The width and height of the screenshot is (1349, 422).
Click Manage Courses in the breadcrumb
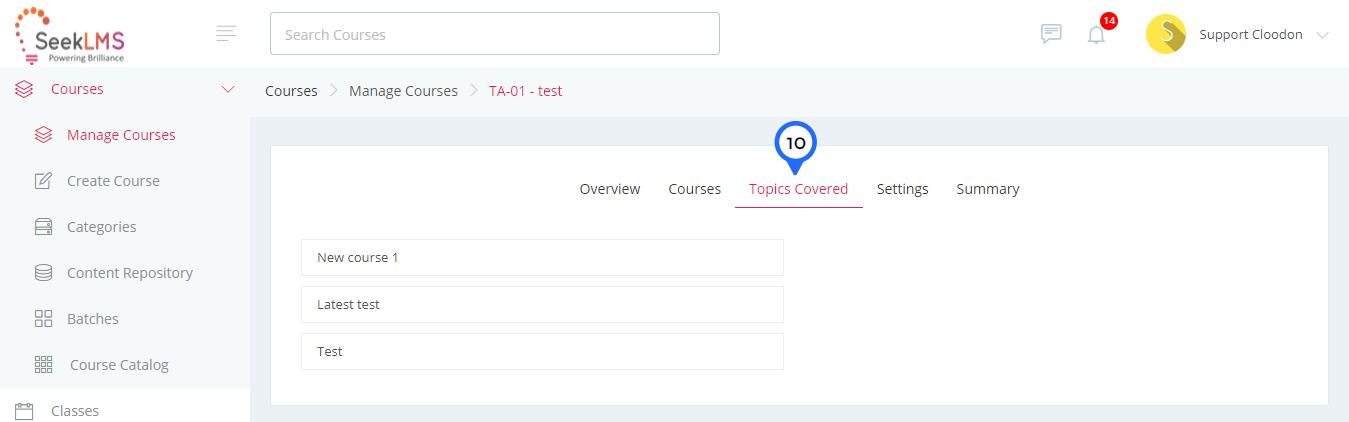(403, 91)
